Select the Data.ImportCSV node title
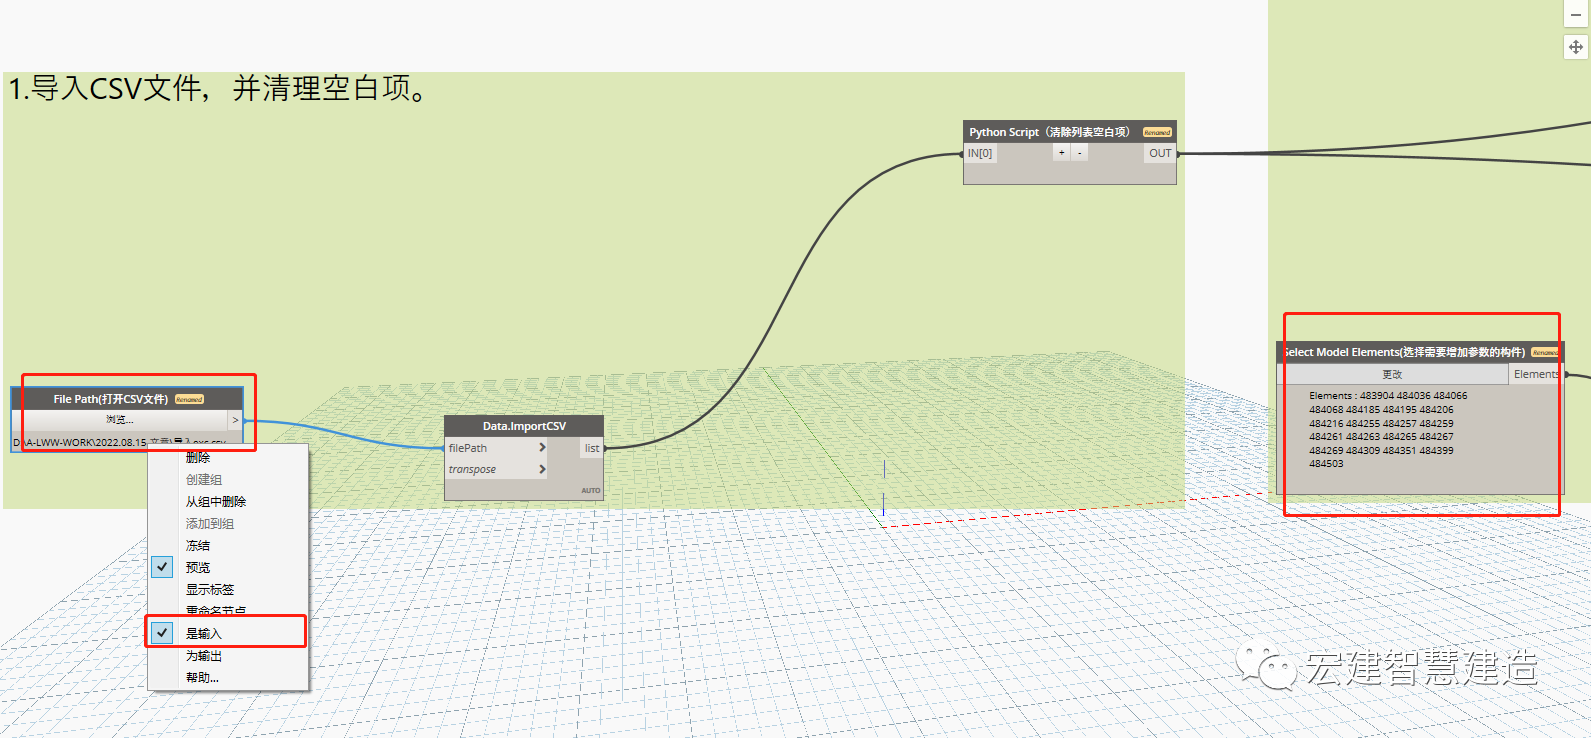 524,426
